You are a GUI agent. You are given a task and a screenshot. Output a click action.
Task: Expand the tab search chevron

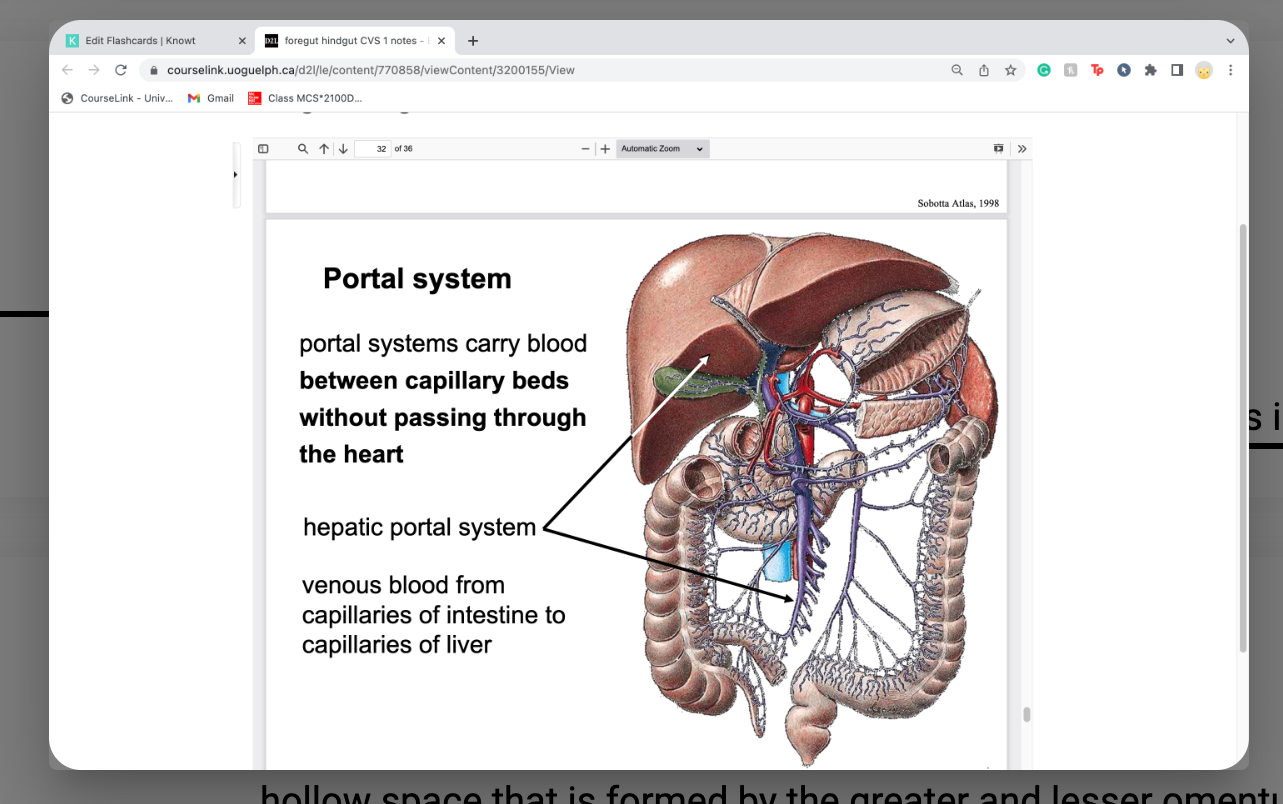pos(1230,41)
